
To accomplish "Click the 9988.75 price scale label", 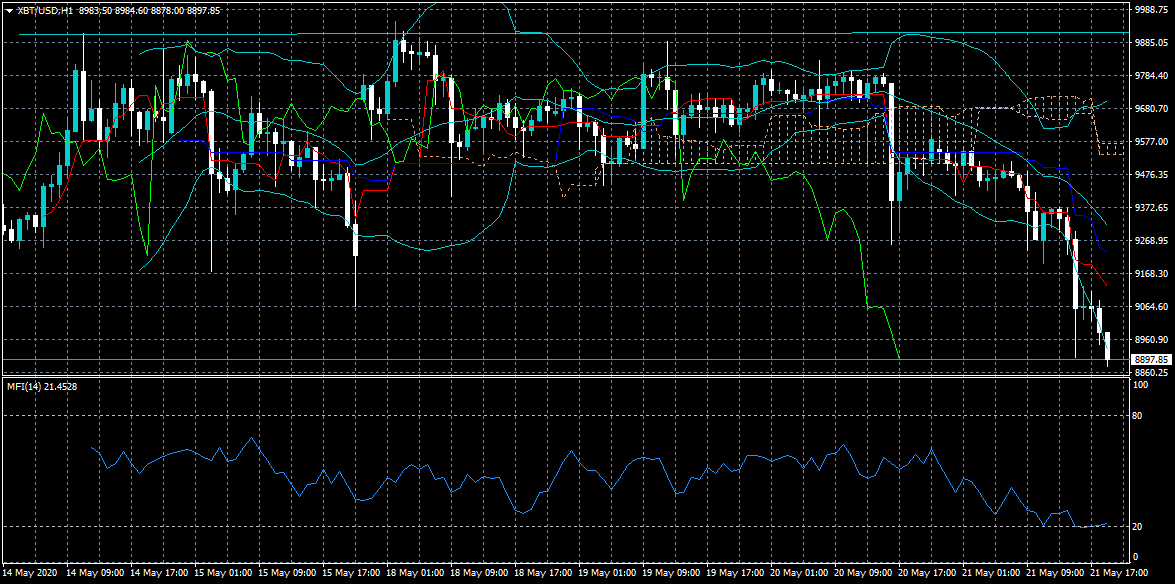I will coord(1151,10).
